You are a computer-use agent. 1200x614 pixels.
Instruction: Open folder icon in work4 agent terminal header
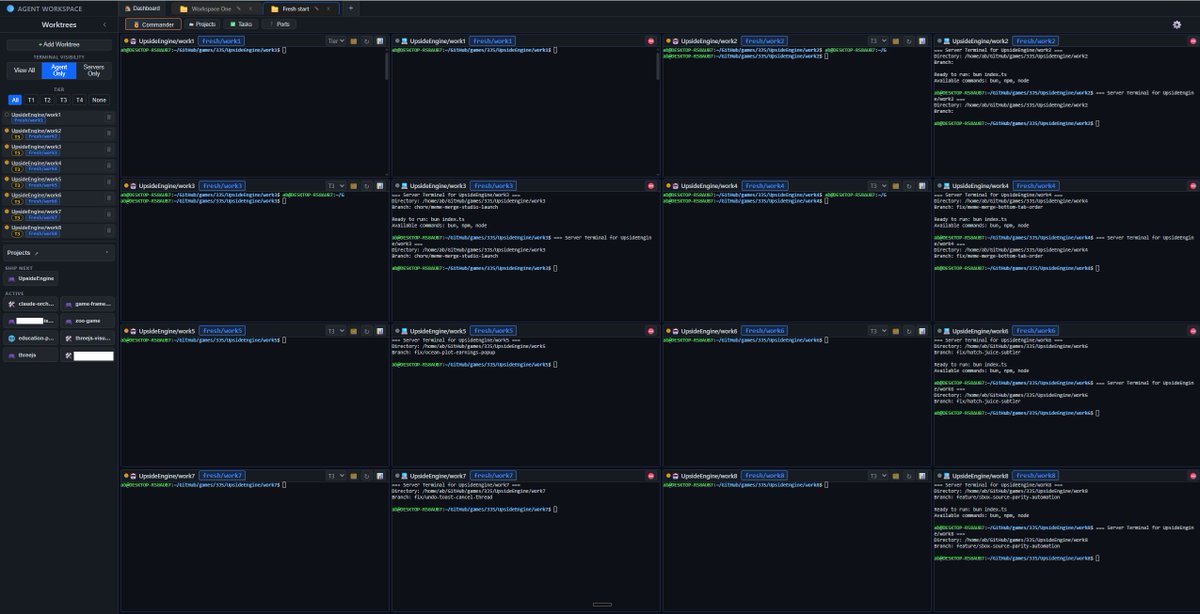tap(897, 185)
